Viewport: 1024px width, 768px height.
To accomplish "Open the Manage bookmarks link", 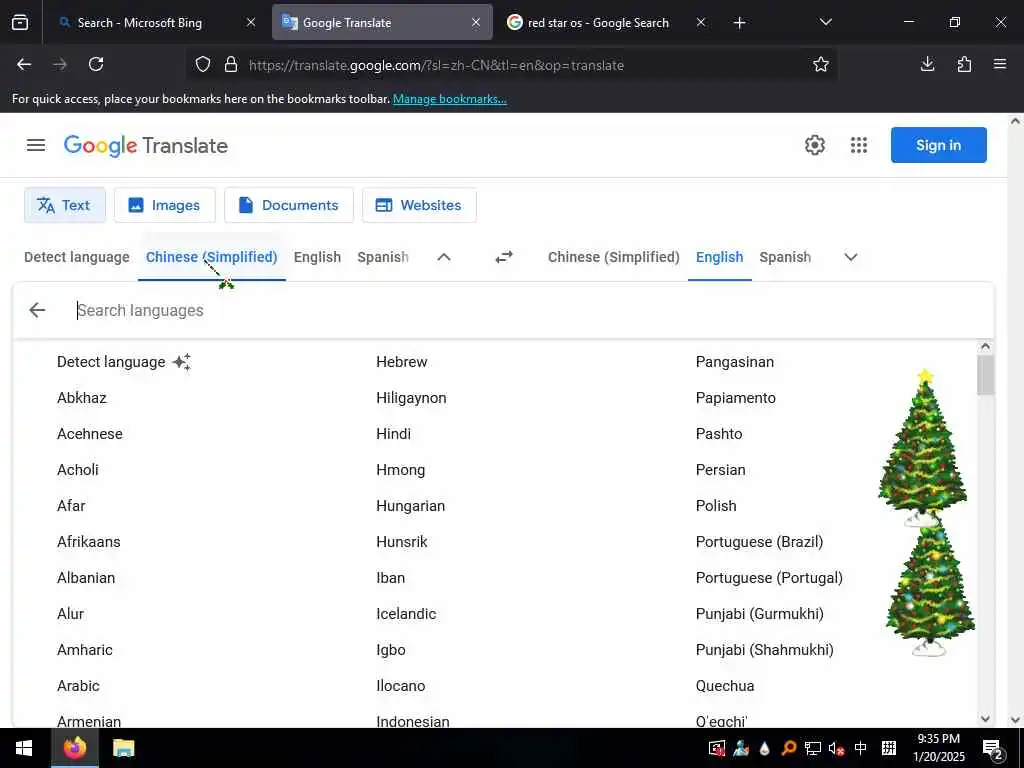I will pos(449,99).
